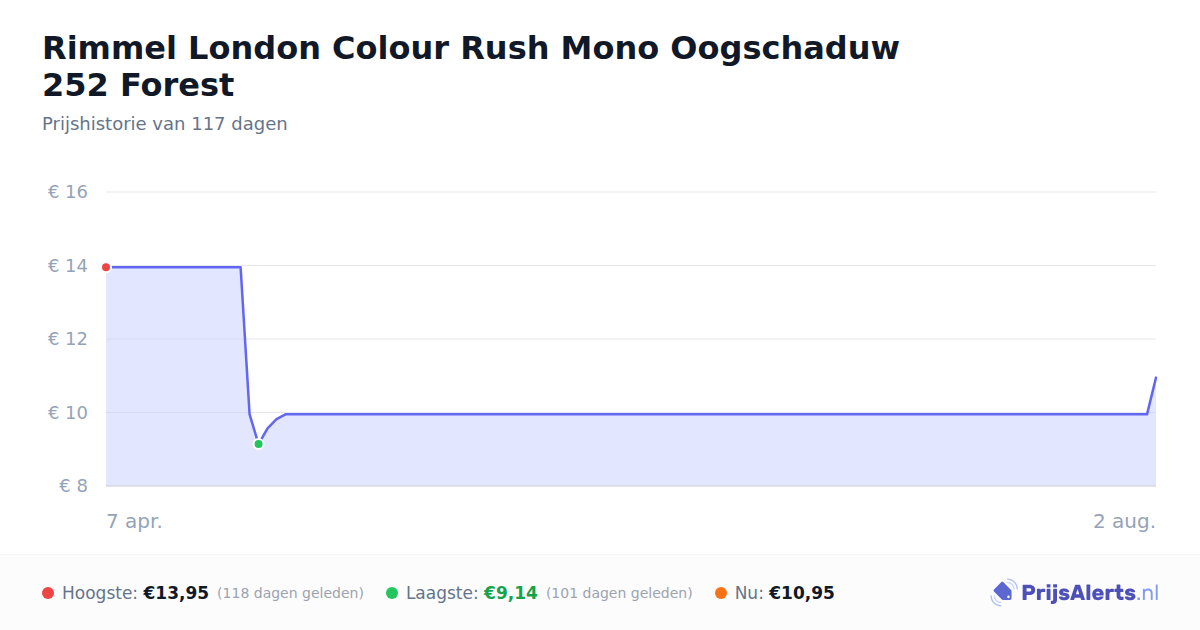
Task: Click the highest price value €13,95
Action: (x=176, y=593)
